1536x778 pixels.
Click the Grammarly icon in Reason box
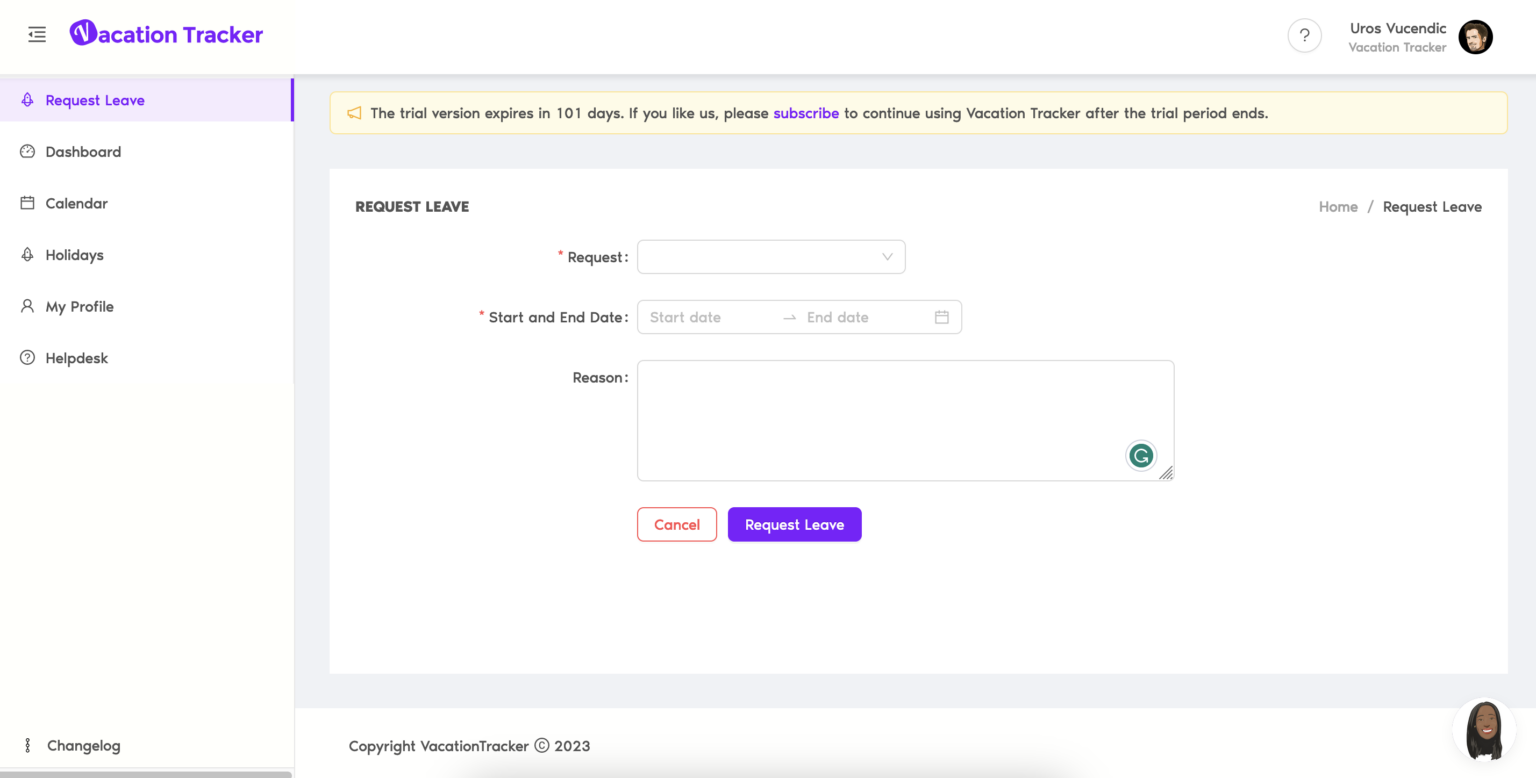tap(1141, 456)
